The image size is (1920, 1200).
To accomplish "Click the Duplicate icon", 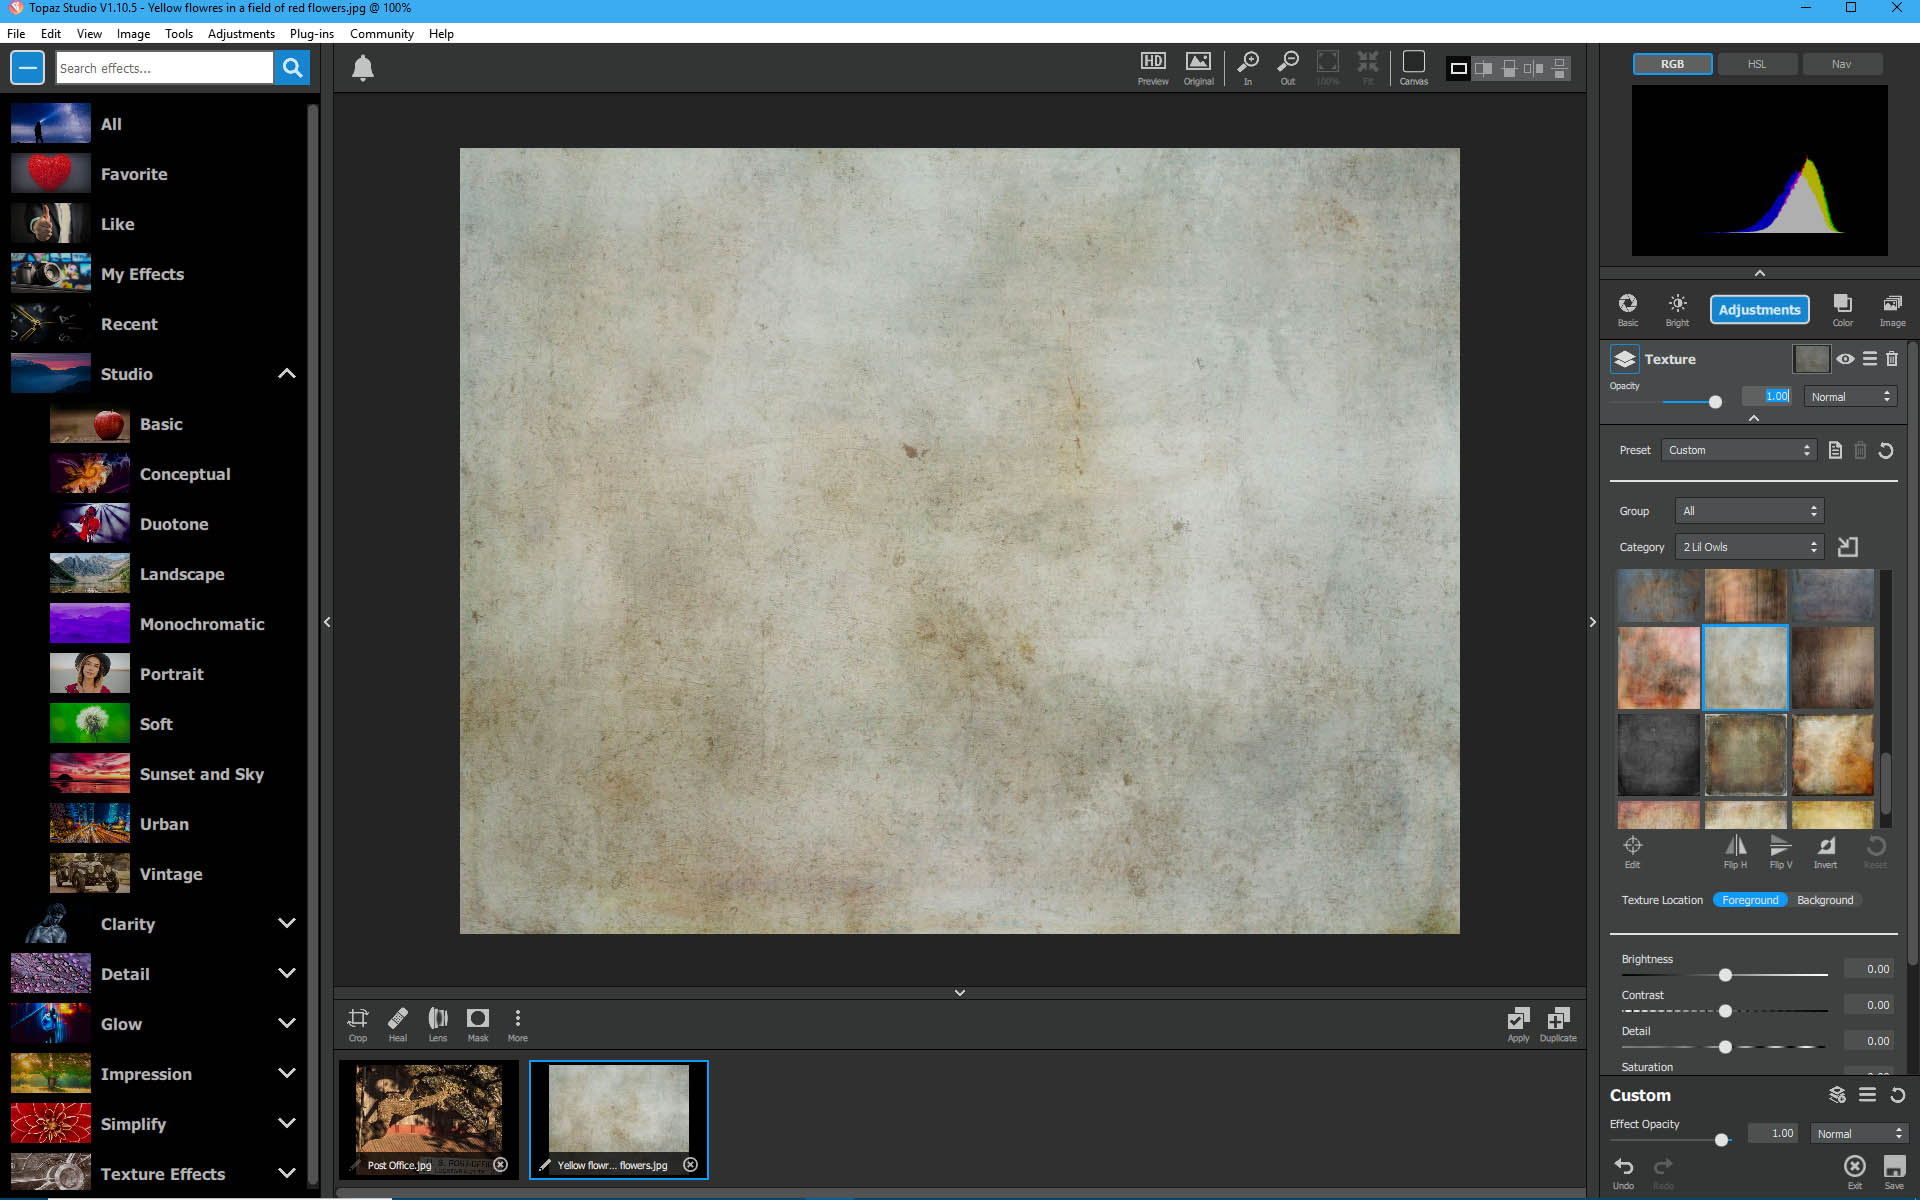I will click(x=1558, y=1024).
